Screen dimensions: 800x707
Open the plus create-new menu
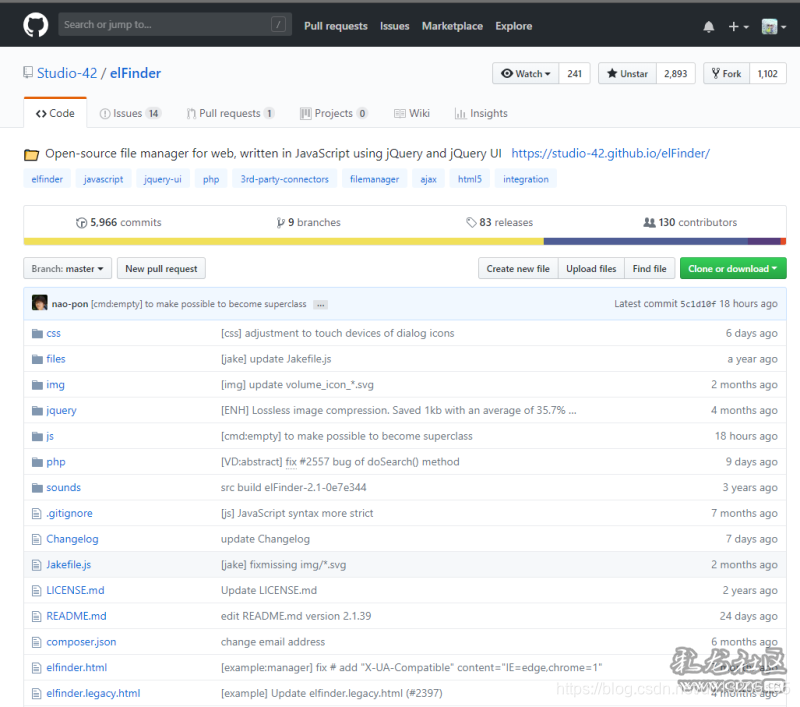click(738, 27)
